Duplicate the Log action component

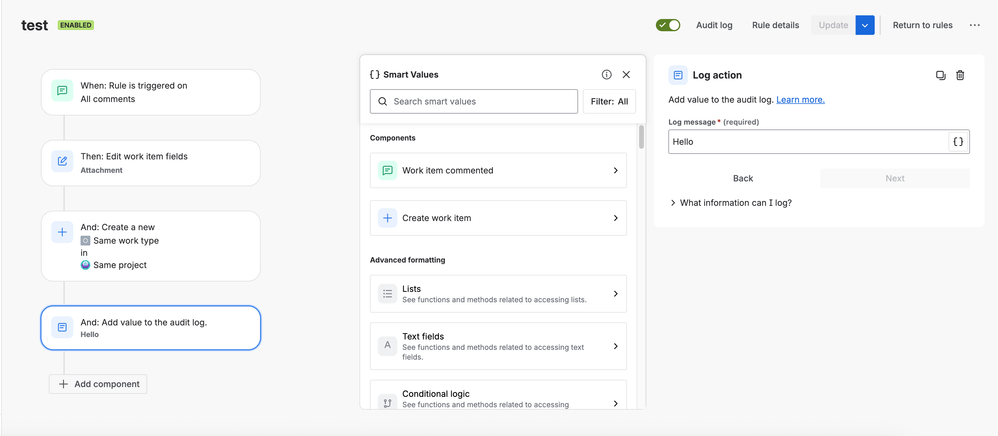click(940, 75)
